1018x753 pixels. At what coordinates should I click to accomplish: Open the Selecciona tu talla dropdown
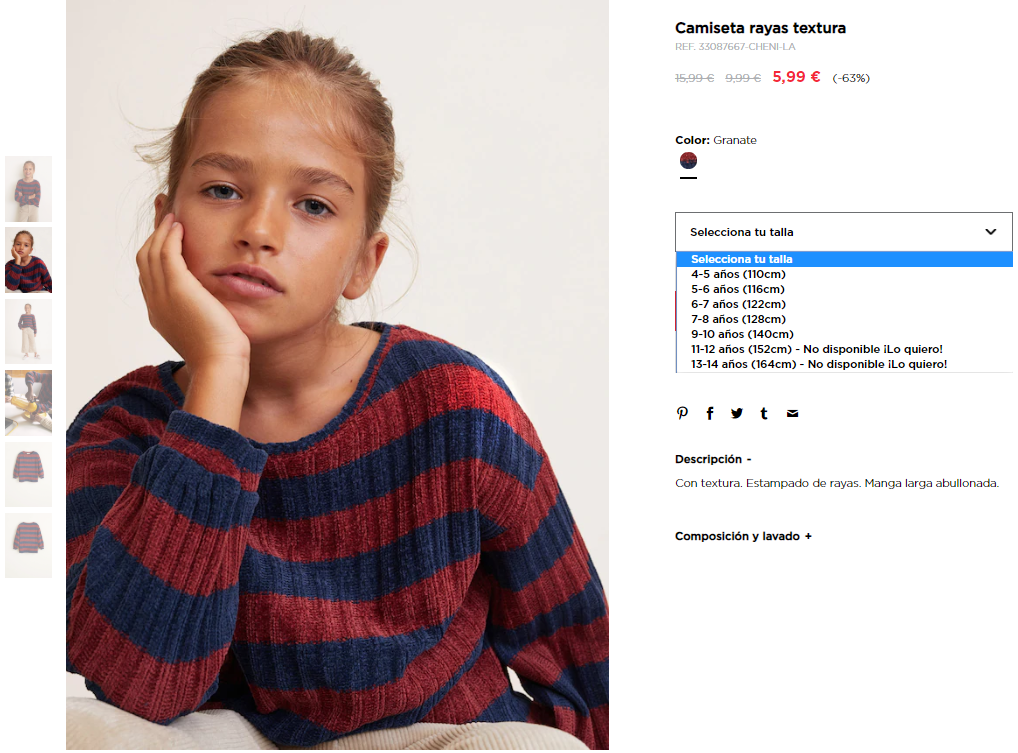point(843,232)
